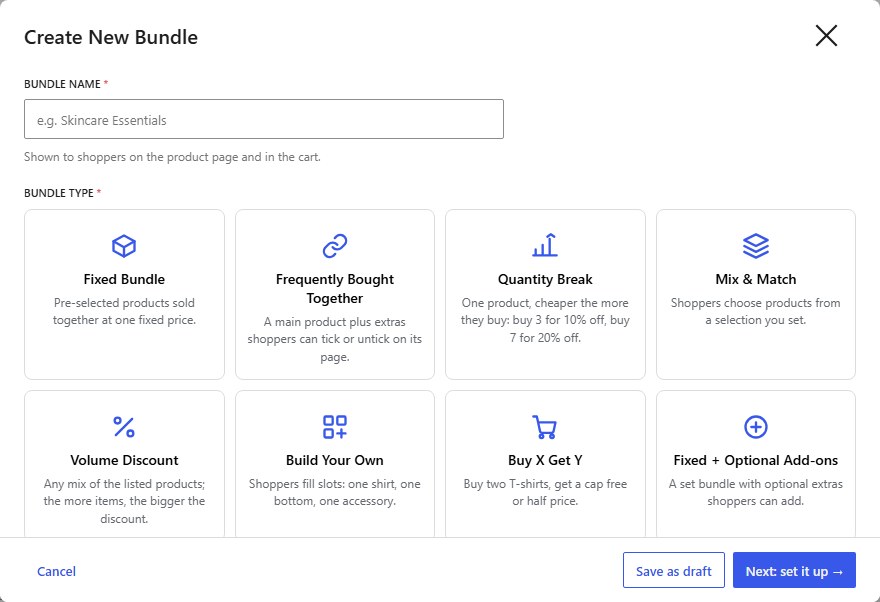Click the Build Your Own grid-plus icon
Screen dimensions: 880x602
(334, 427)
